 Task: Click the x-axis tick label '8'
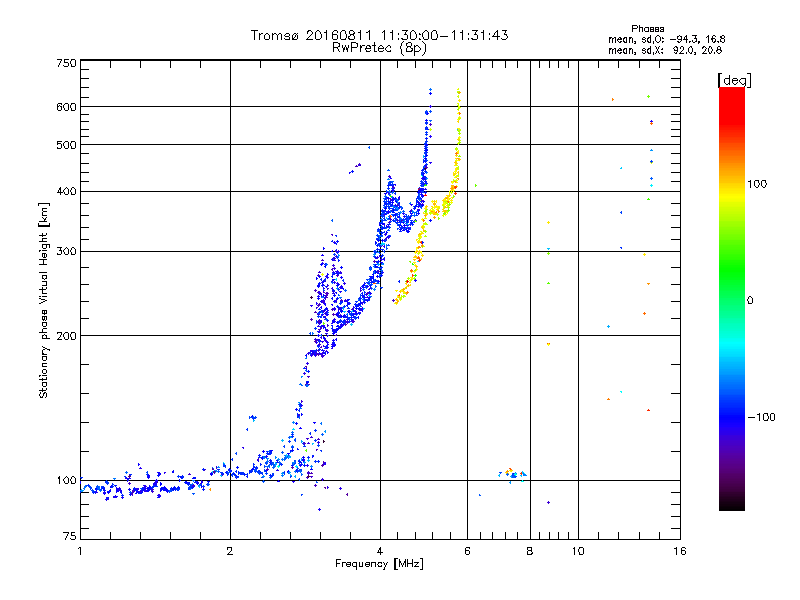coord(530,551)
